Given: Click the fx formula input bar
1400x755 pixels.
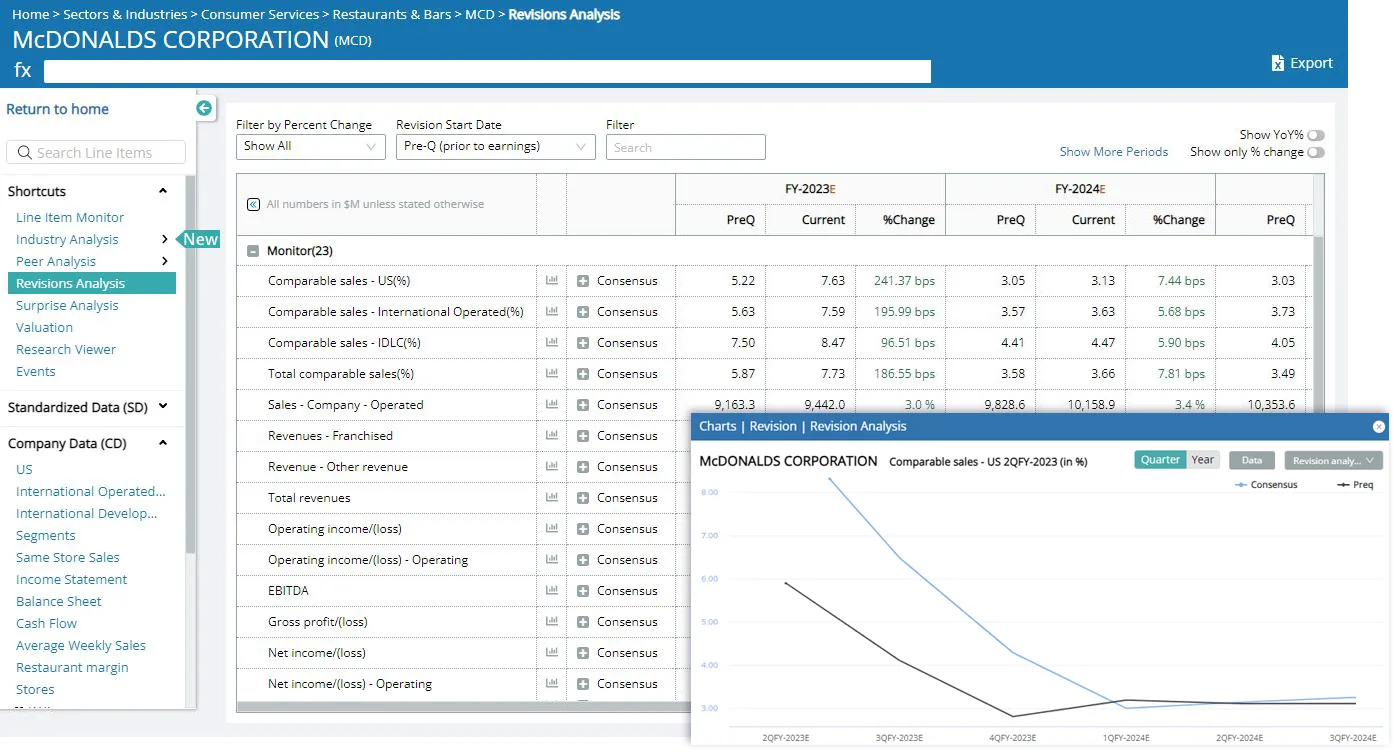Looking at the screenshot, I should coord(487,71).
